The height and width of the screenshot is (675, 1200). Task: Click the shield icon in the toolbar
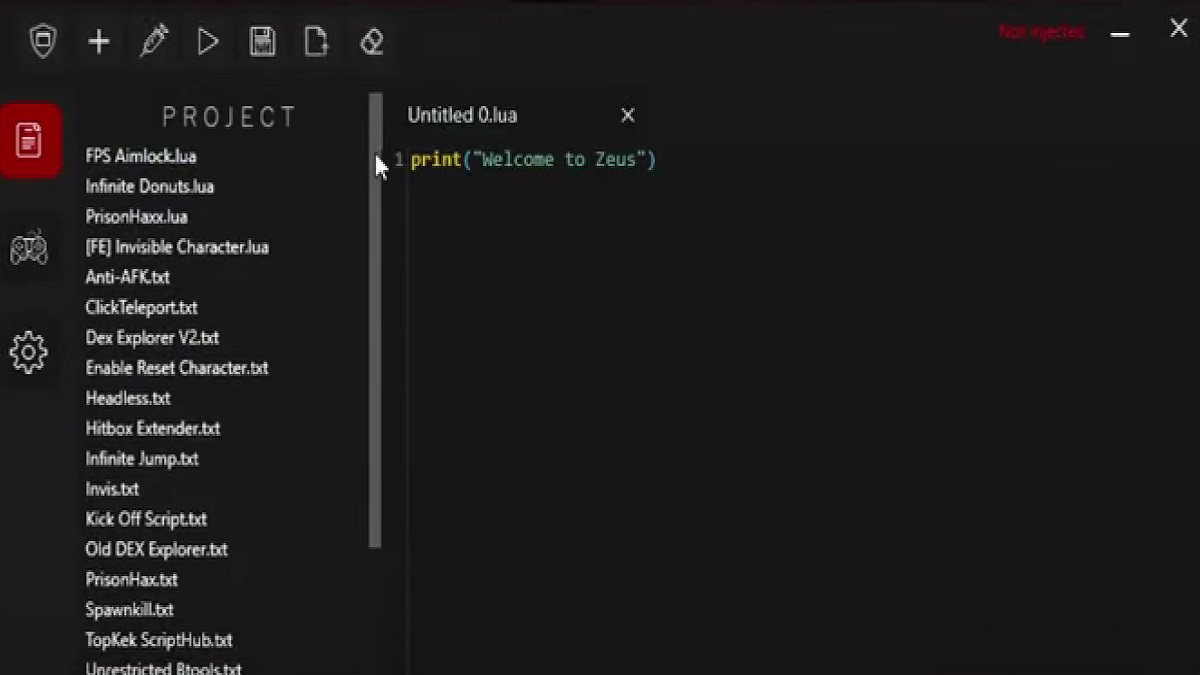[43, 41]
